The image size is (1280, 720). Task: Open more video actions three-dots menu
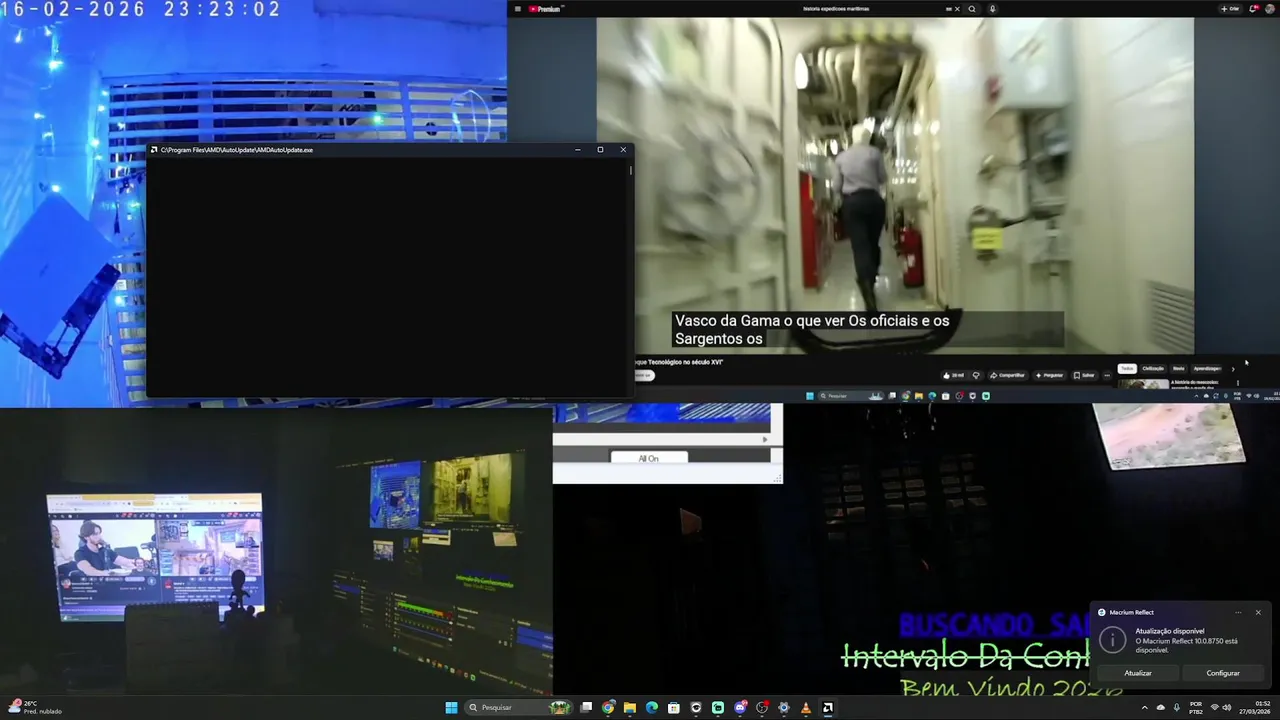click(x=1107, y=376)
